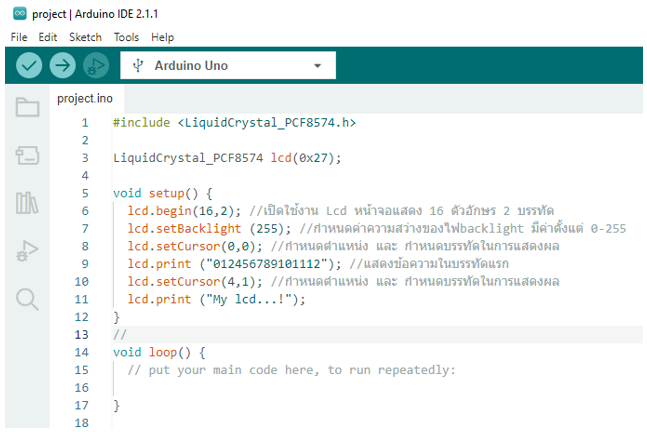Click the closing brace on line 17
The width and height of the screenshot is (647, 432).
(x=116, y=405)
